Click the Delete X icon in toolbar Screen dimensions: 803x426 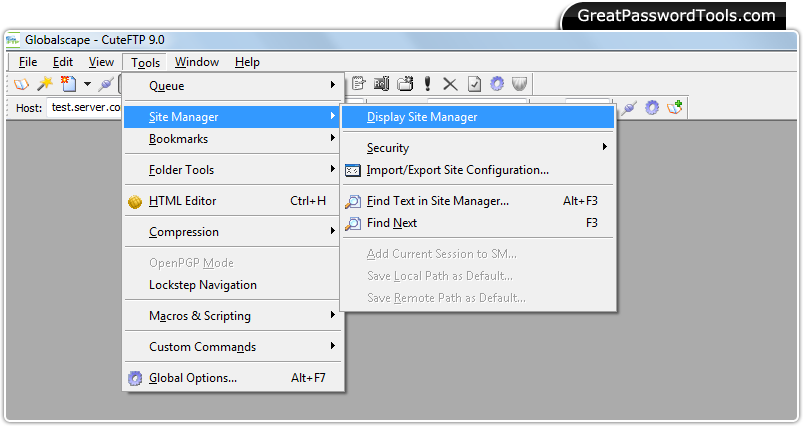450,84
